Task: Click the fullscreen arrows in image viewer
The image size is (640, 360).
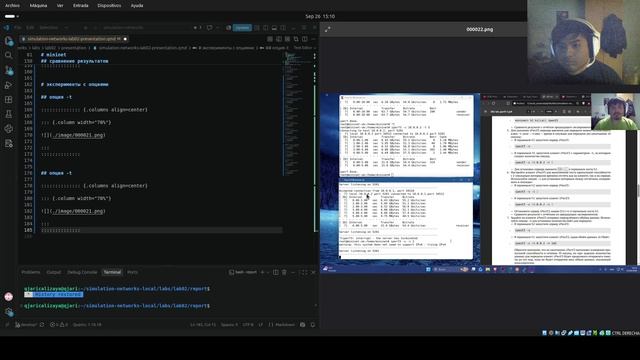Action: click(327, 29)
